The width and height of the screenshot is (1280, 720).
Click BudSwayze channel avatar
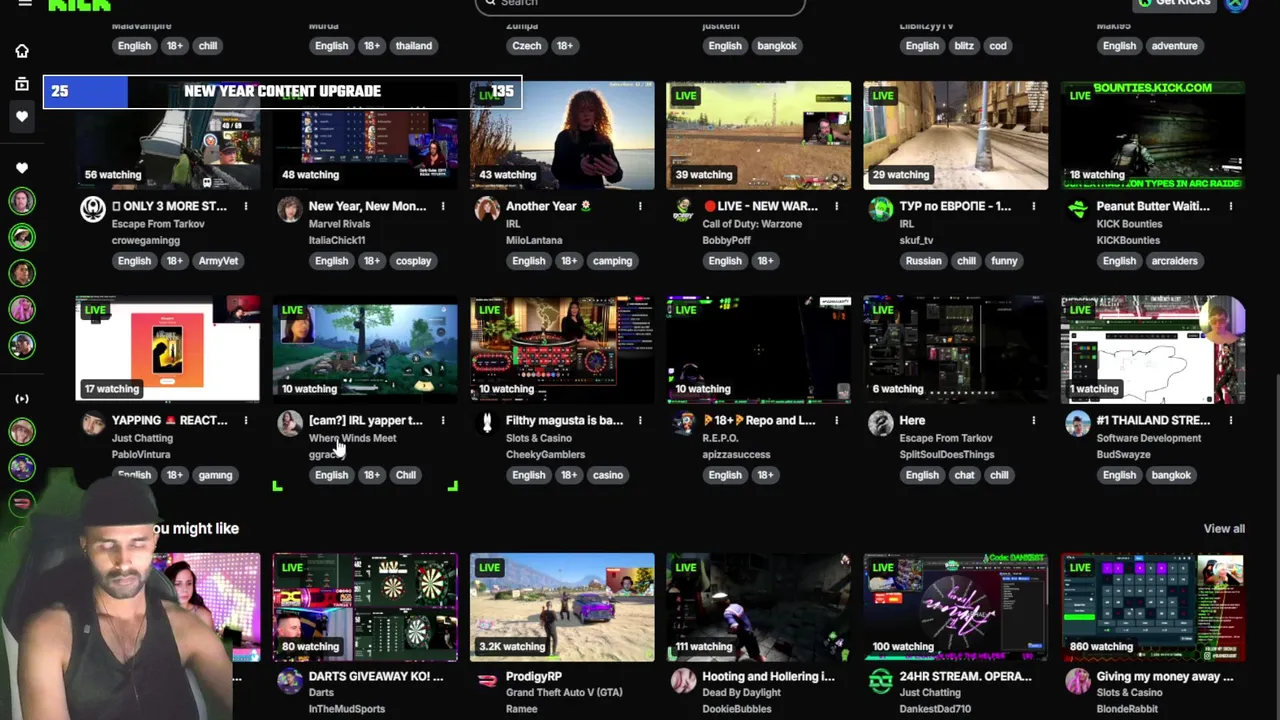click(x=1078, y=423)
